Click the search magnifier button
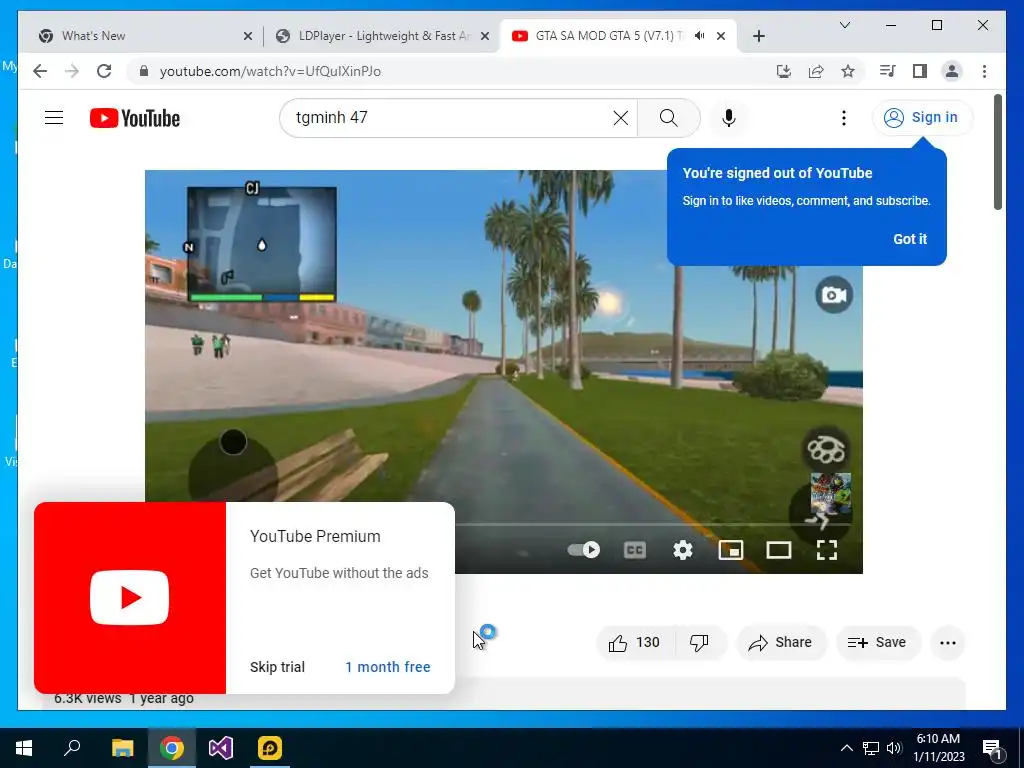The width and height of the screenshot is (1024, 768). coord(668,118)
